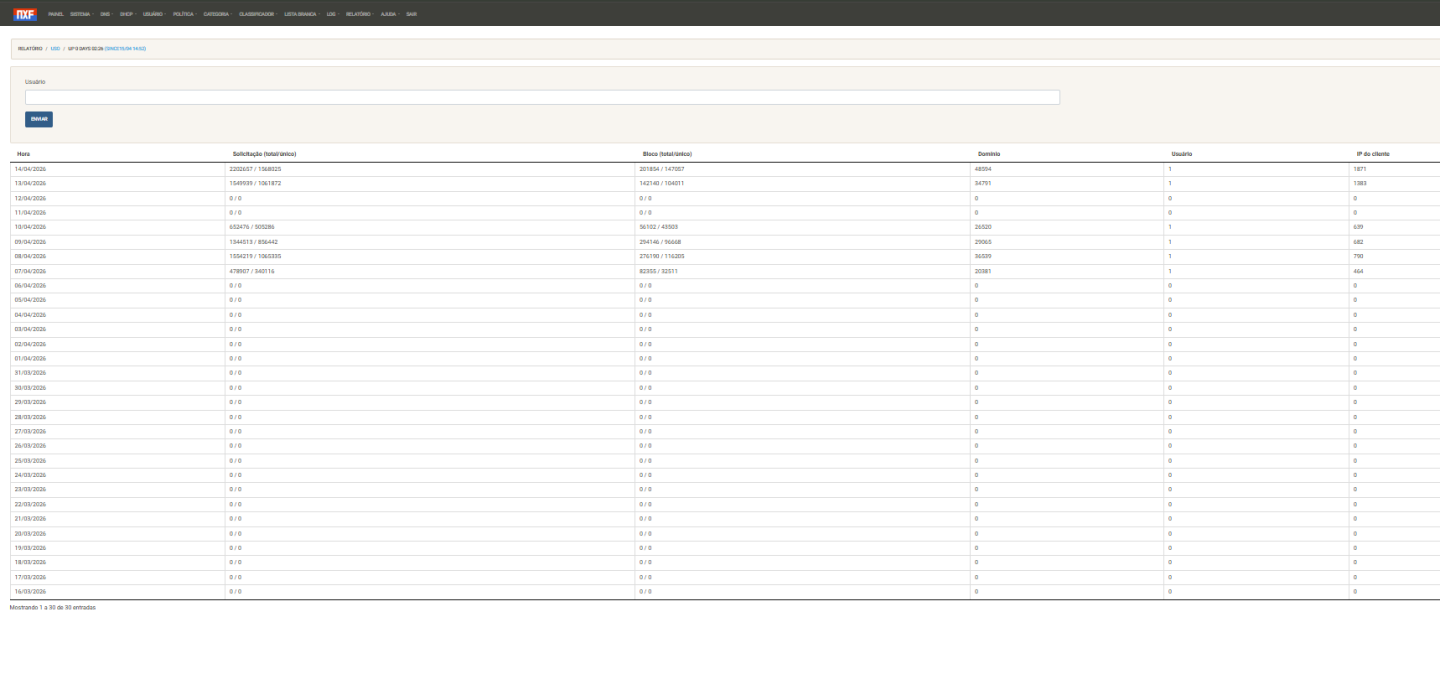Expand the AJUDA menu

(x=390, y=15)
